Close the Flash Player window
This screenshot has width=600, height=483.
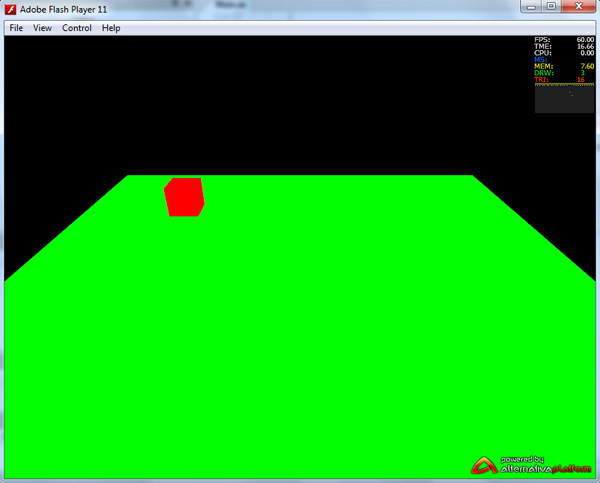coord(579,7)
